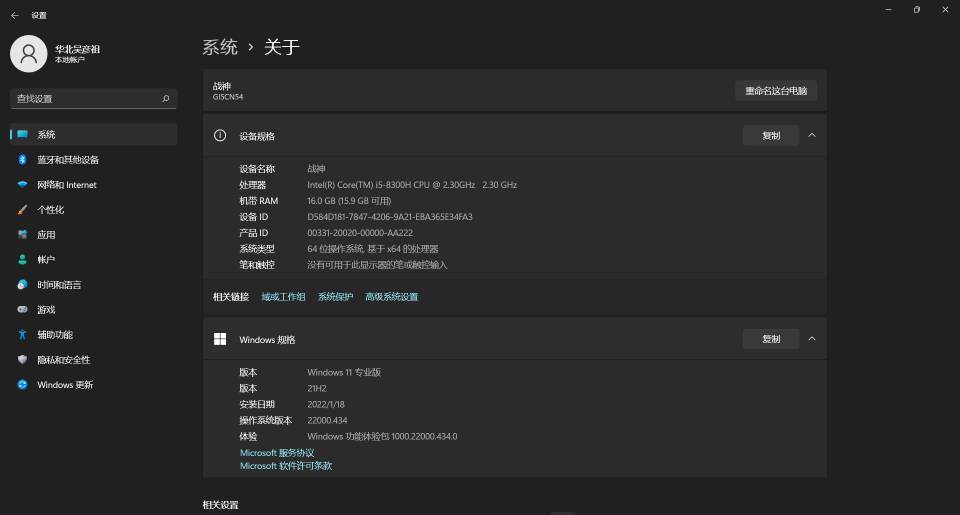The height and width of the screenshot is (515, 960).
Task: Click the Windows 更新 refresh icon
Action: (23, 385)
